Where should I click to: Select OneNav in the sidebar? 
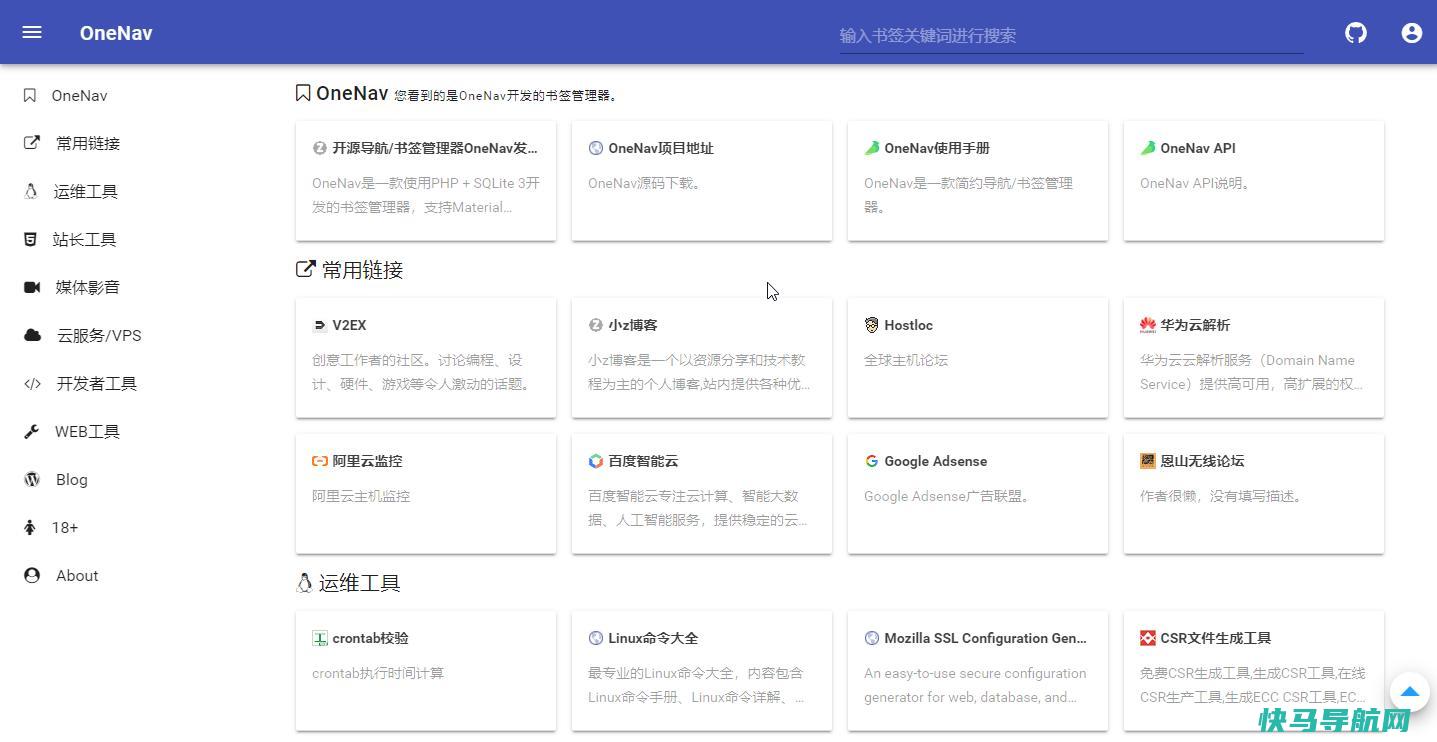click(80, 96)
